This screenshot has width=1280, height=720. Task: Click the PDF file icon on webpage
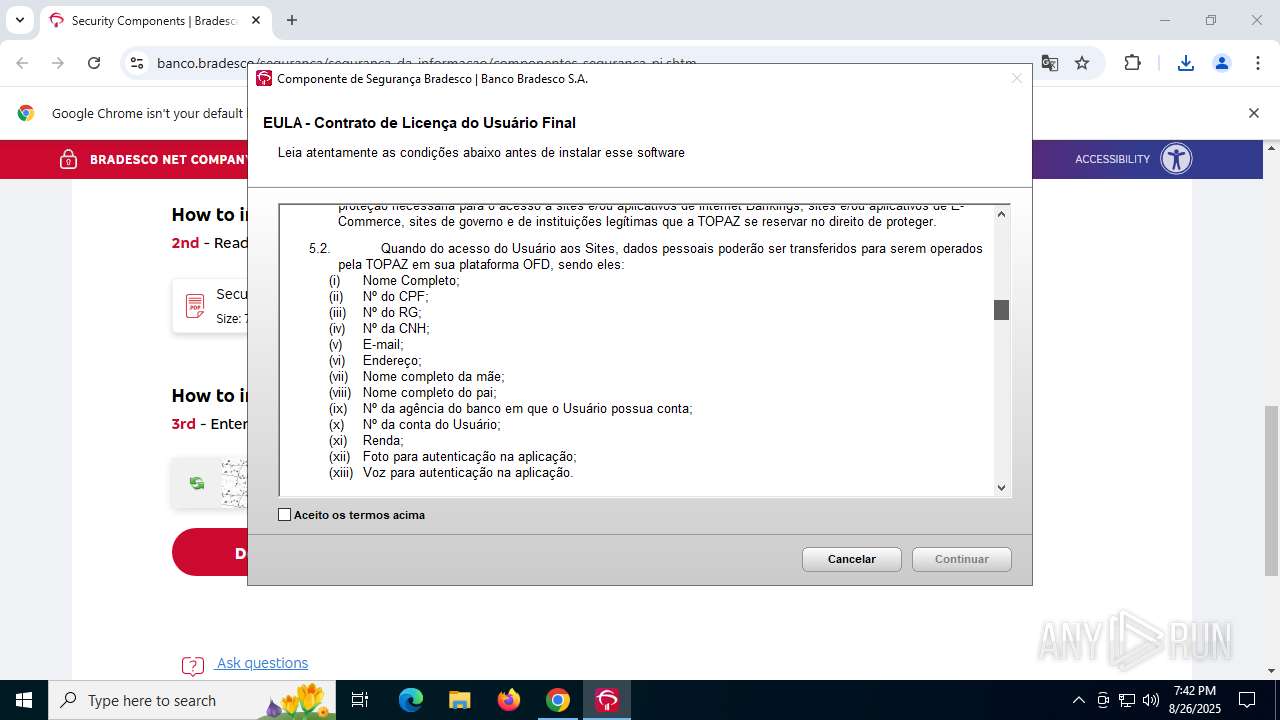195,307
